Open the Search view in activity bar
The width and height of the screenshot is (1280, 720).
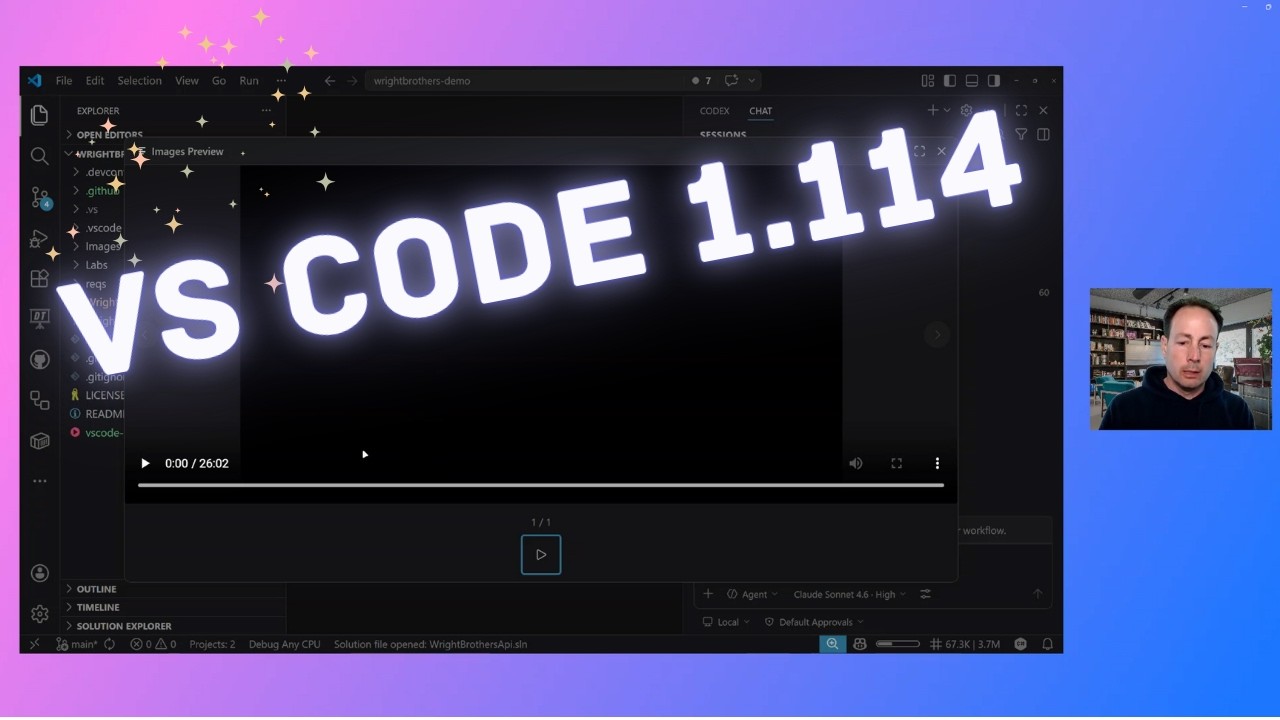39,156
